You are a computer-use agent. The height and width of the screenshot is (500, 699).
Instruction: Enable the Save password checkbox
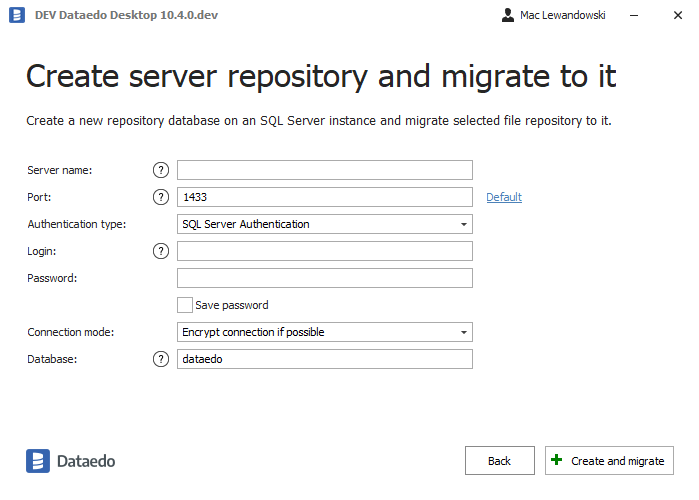[x=184, y=305]
